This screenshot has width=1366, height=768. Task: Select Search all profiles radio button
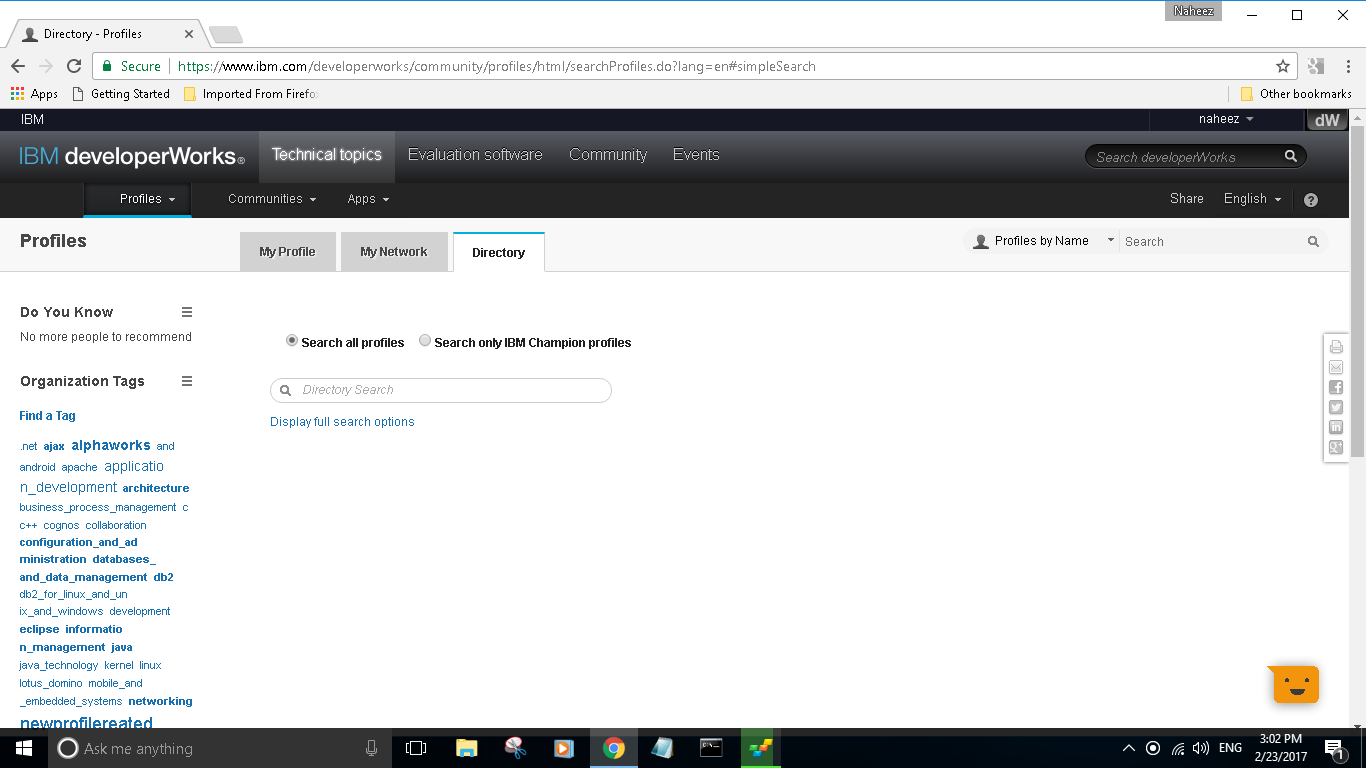292,341
